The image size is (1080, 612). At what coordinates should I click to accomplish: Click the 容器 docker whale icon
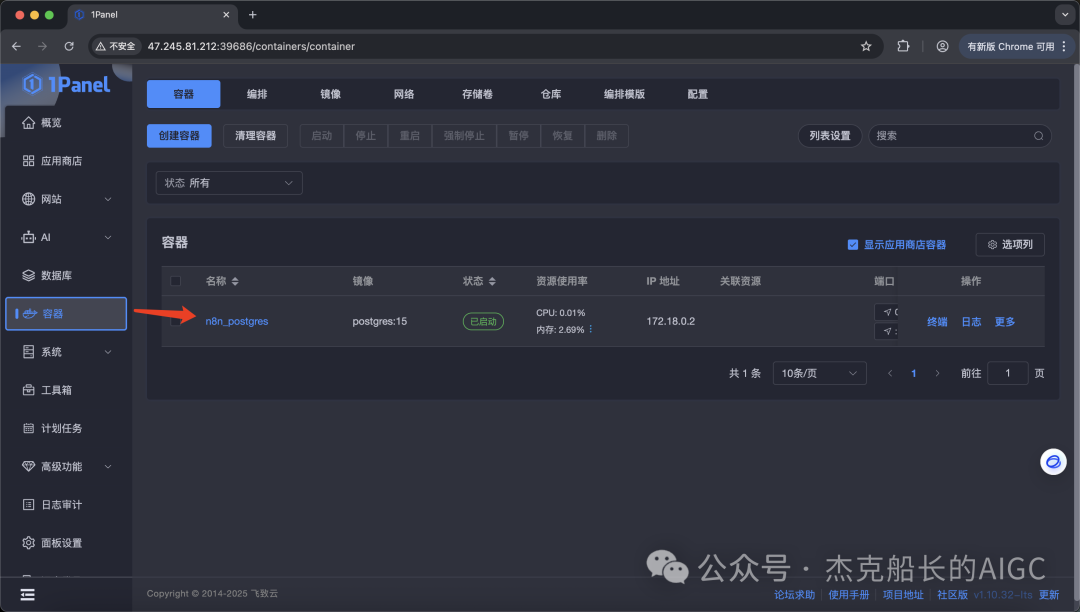coord(30,314)
